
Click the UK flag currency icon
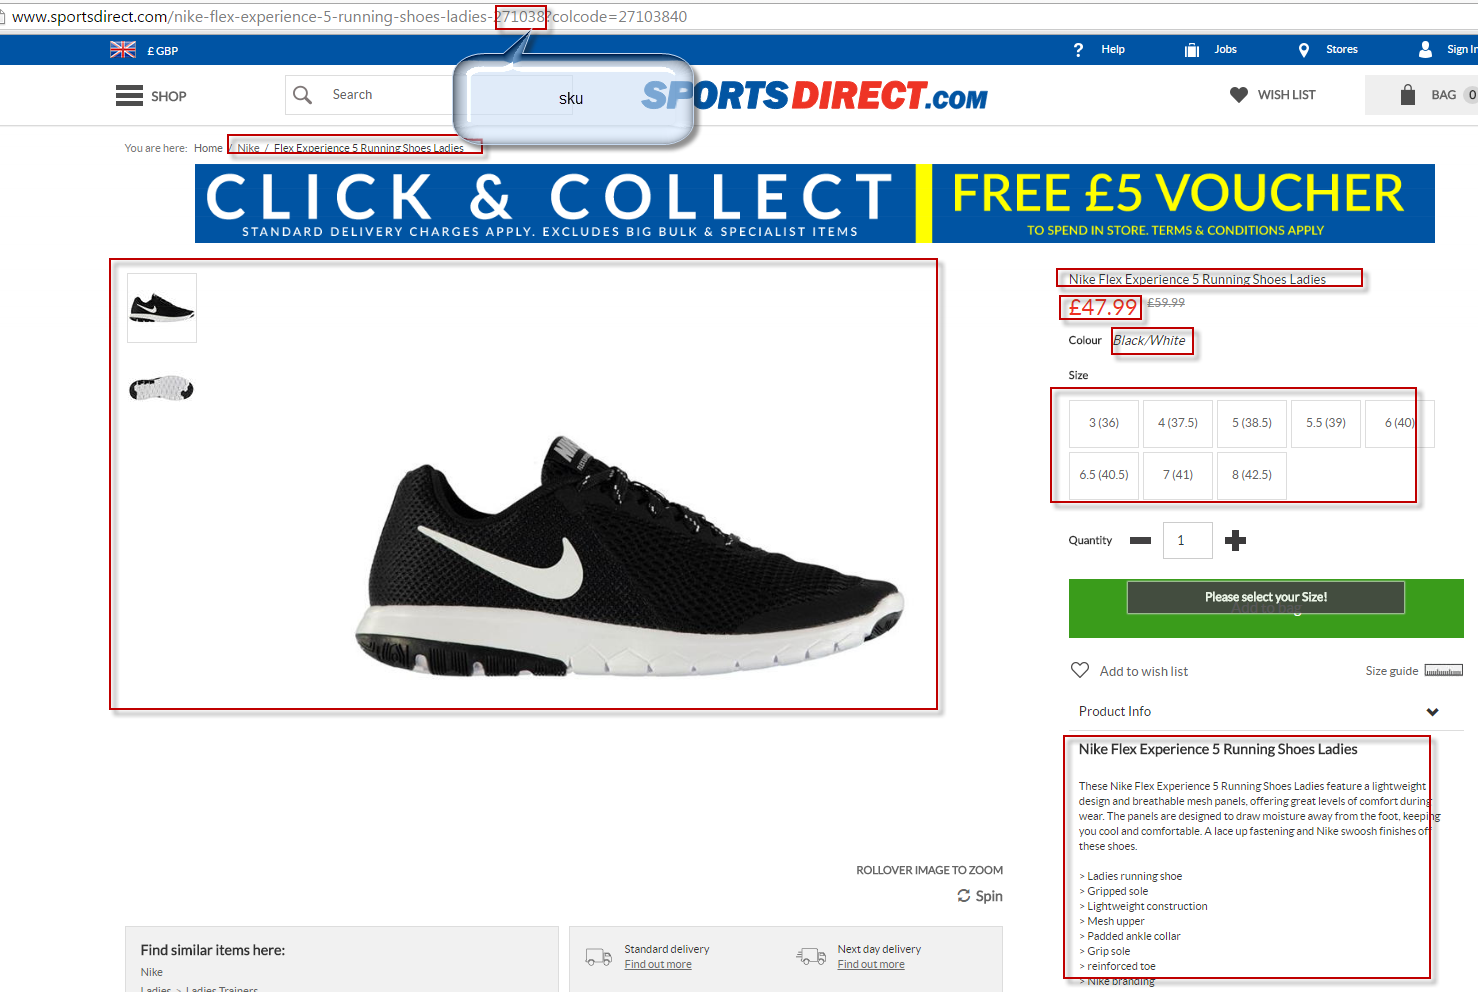(123, 50)
